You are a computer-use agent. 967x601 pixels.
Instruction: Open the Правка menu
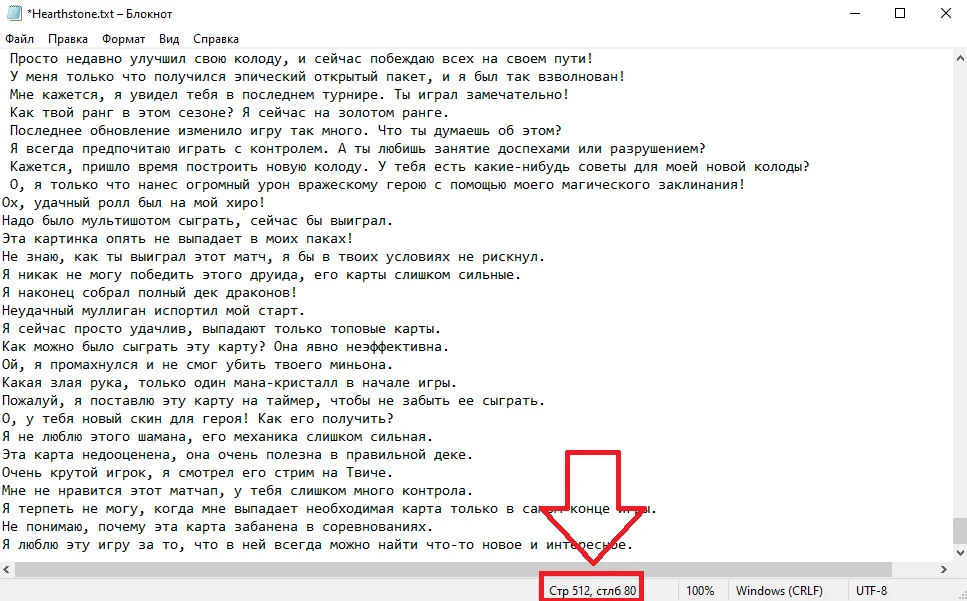pyautogui.click(x=68, y=39)
